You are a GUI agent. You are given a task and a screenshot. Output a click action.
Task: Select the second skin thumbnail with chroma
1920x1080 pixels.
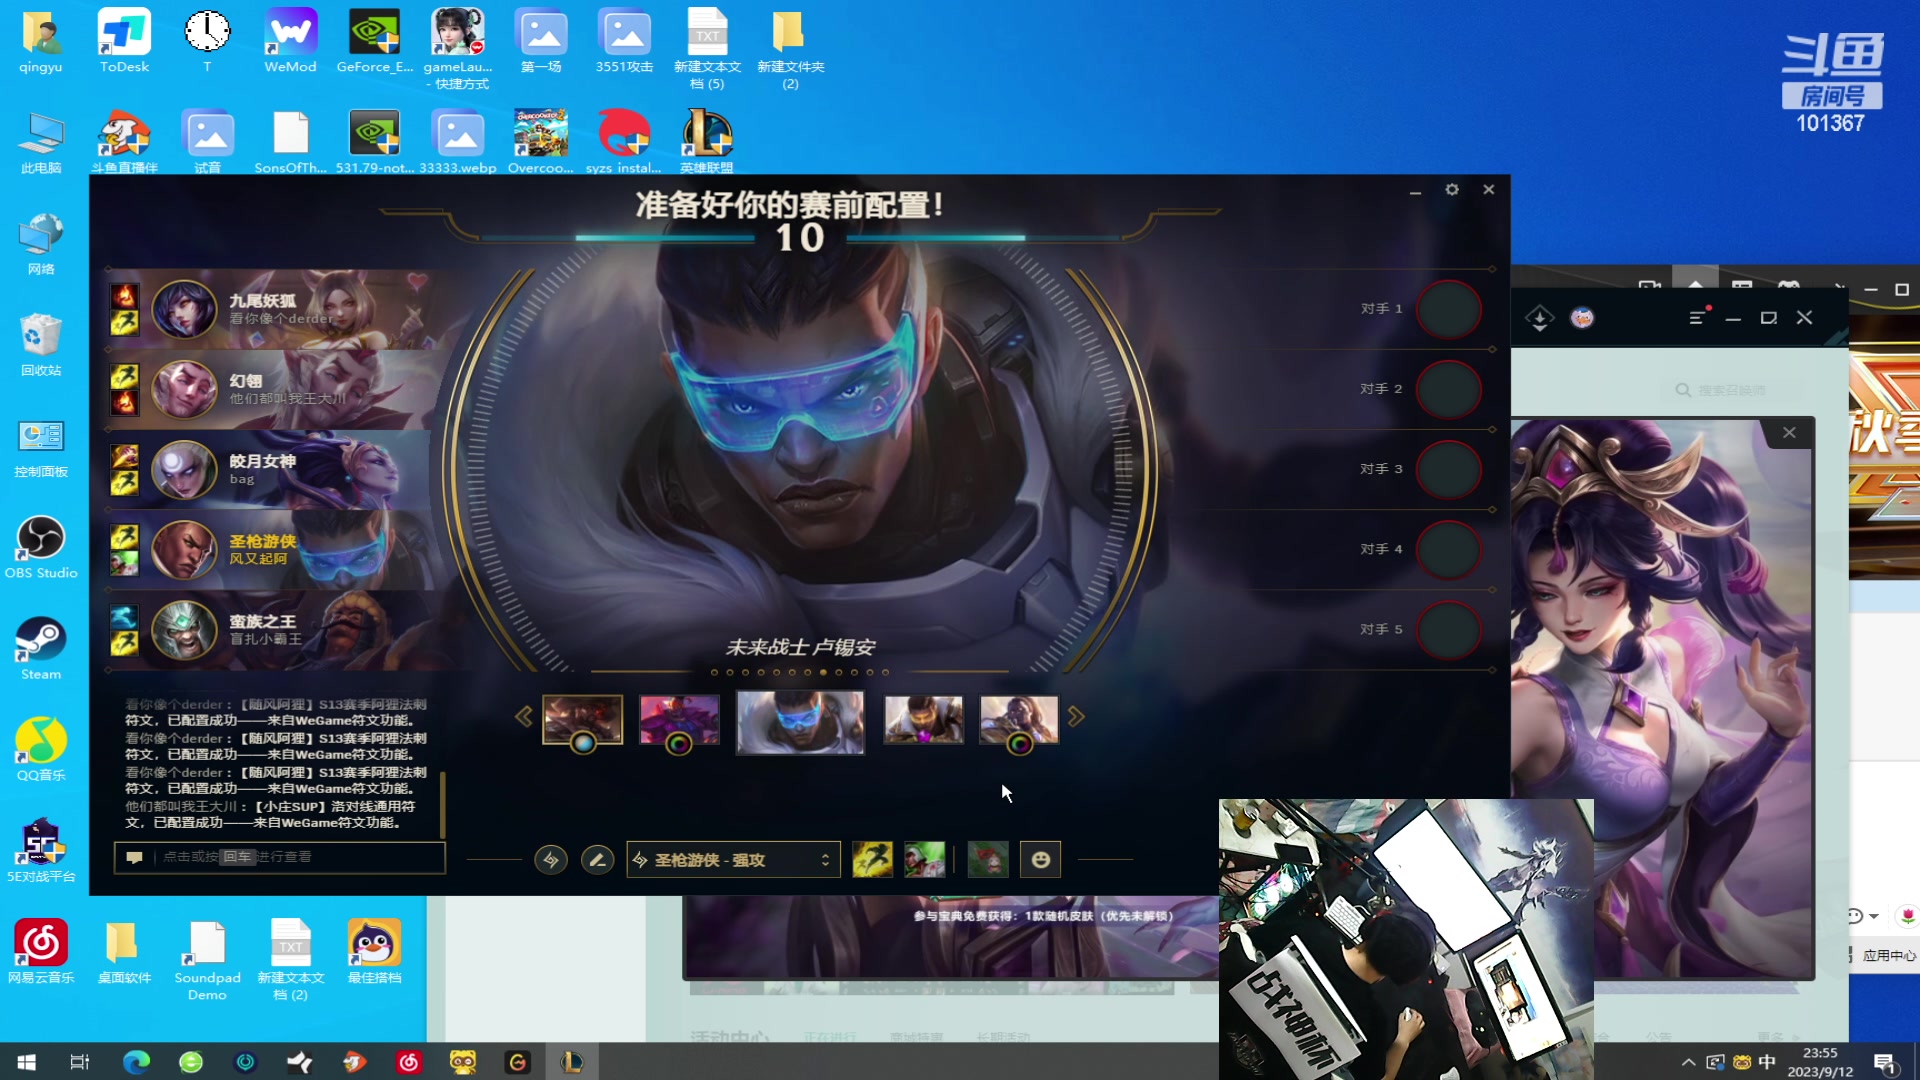[679, 719]
